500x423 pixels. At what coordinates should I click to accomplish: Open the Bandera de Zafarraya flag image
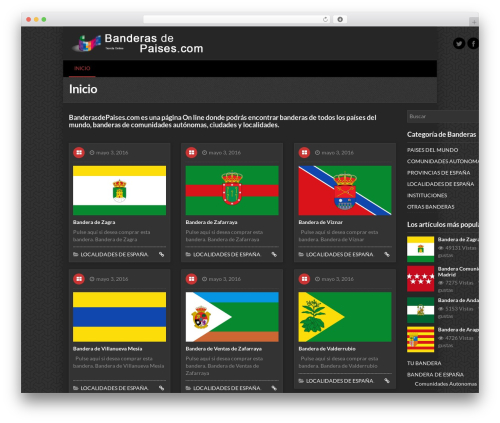point(232,190)
